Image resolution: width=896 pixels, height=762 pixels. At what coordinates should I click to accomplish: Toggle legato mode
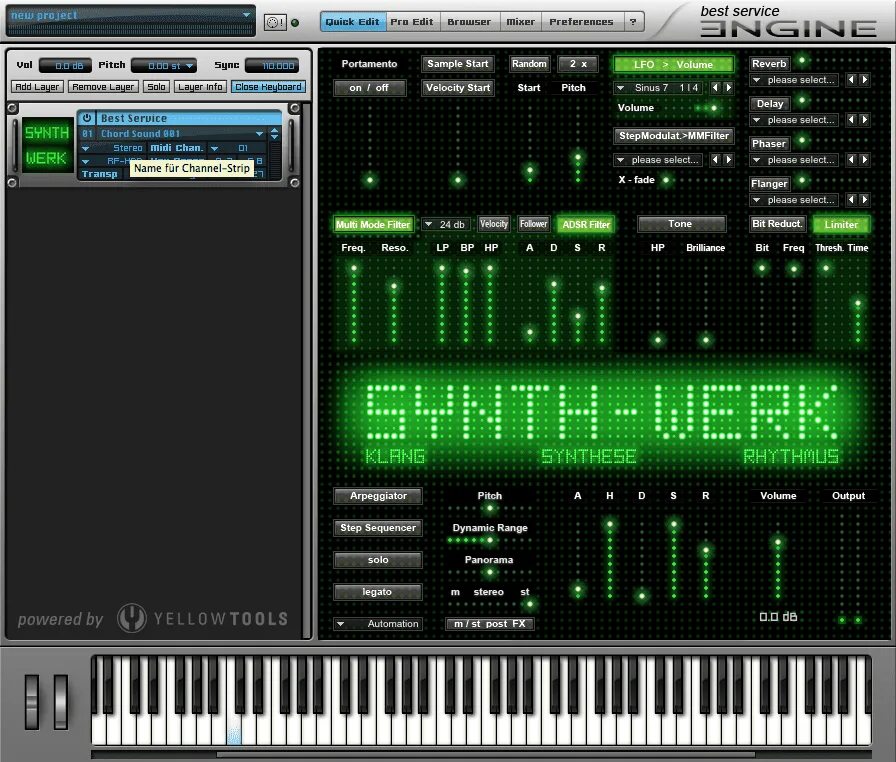[x=378, y=592]
